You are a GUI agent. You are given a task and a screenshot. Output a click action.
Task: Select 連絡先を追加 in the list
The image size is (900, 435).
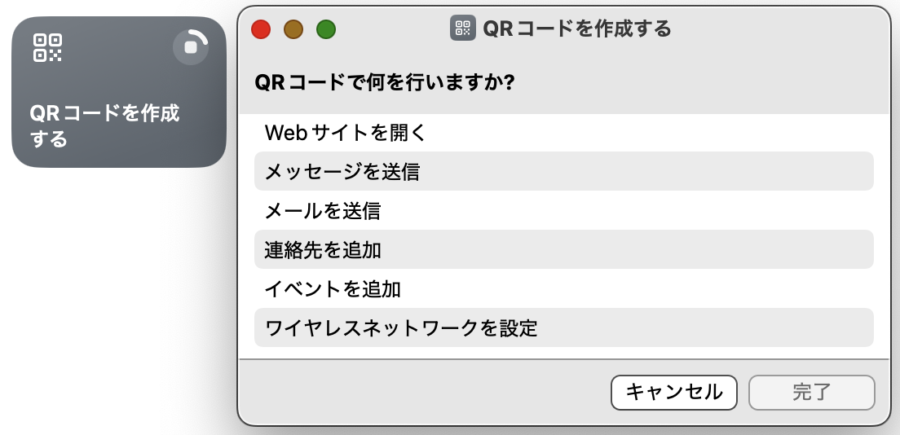(322, 250)
